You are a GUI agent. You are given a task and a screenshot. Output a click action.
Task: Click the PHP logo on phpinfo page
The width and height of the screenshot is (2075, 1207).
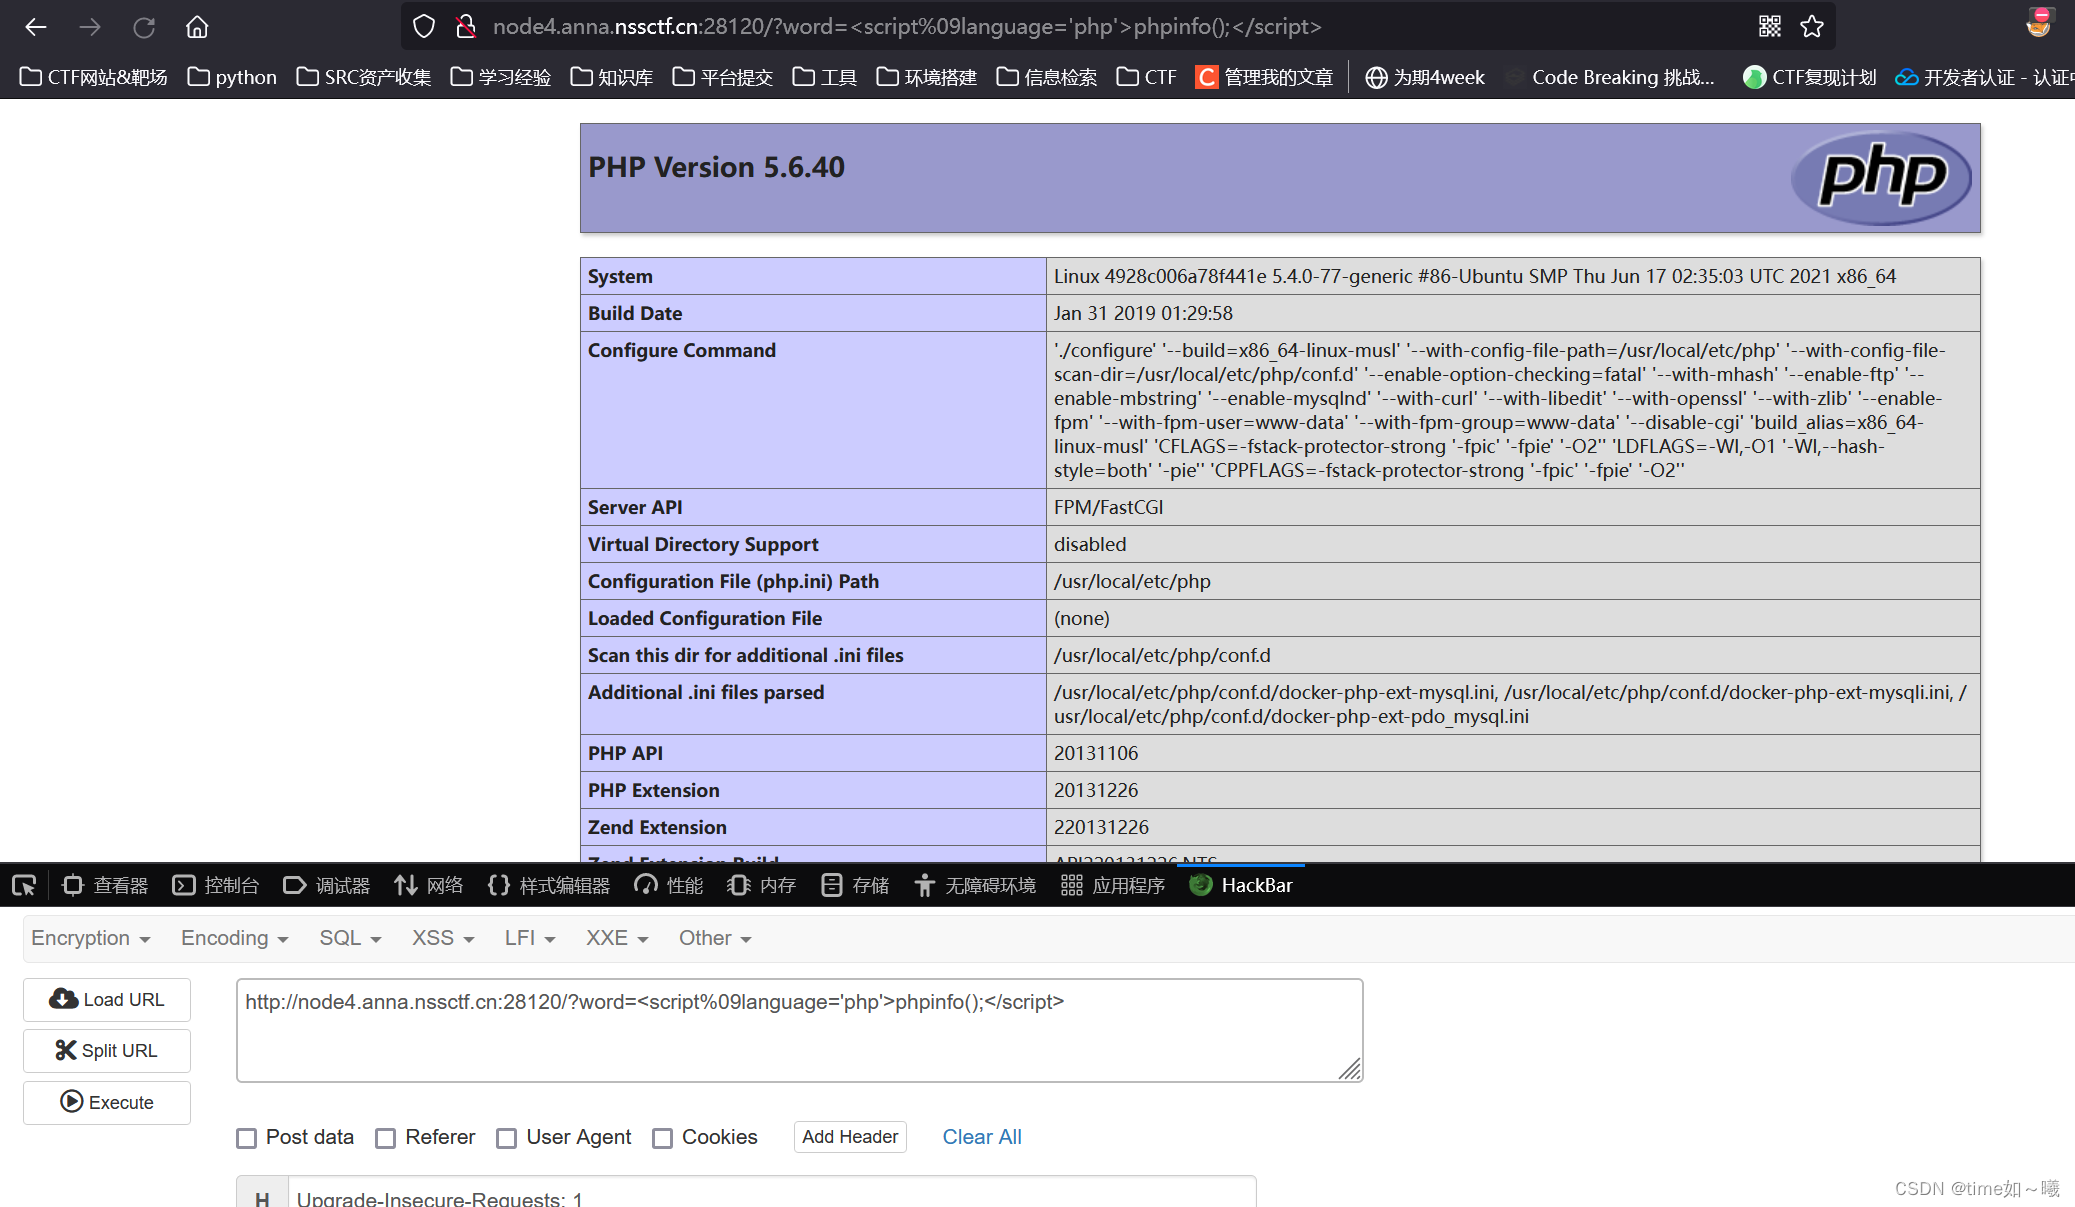tap(1881, 177)
